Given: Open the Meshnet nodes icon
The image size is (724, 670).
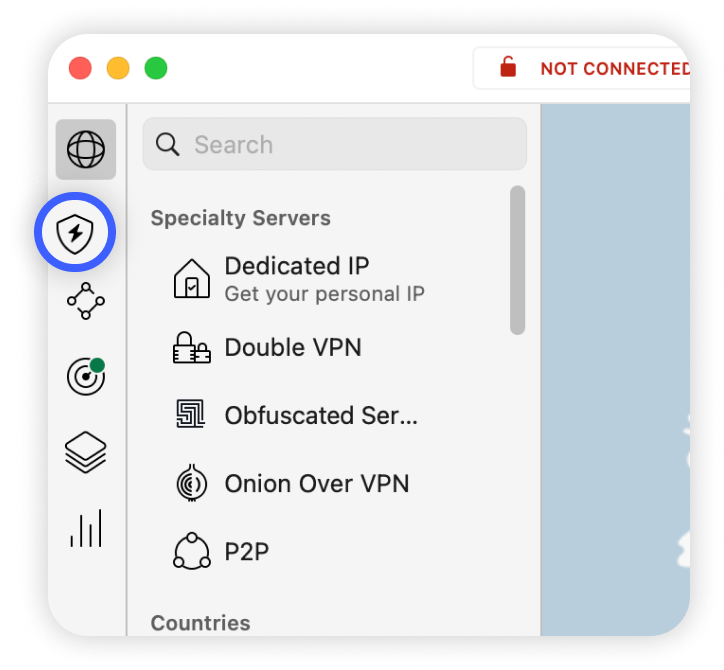Looking at the screenshot, I should tap(86, 301).
